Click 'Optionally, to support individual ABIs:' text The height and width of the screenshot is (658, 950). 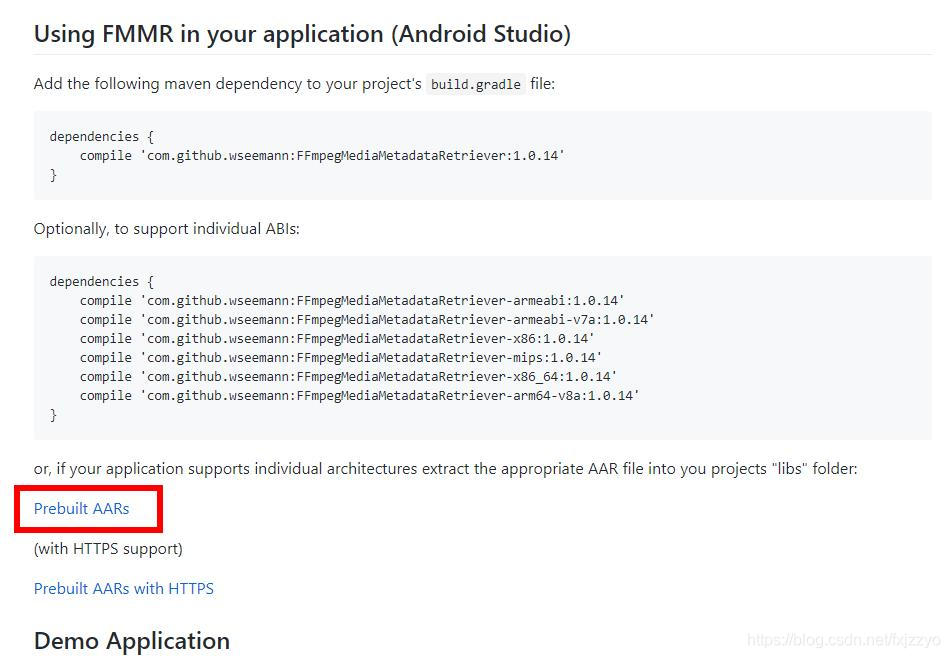(167, 229)
